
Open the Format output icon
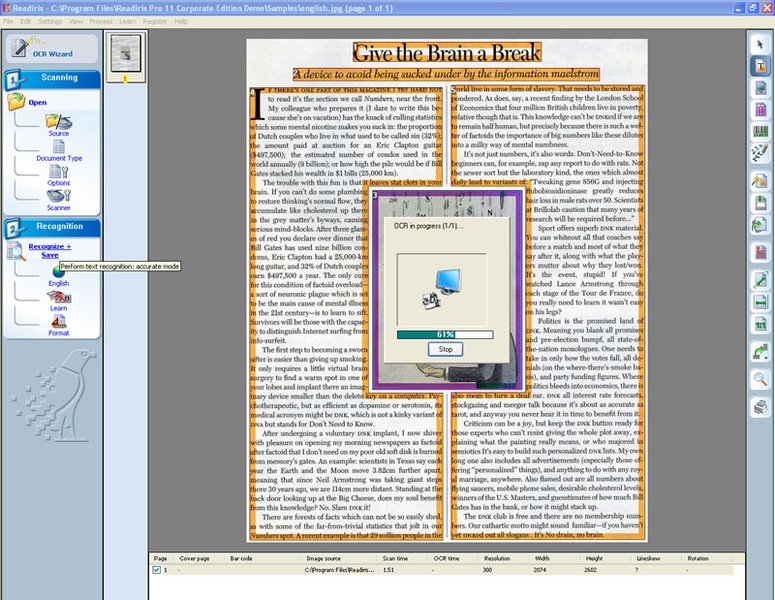click(x=59, y=322)
